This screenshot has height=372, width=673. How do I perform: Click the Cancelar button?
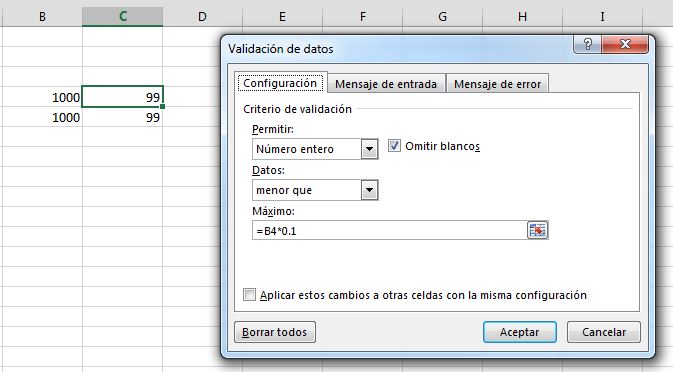pos(603,332)
